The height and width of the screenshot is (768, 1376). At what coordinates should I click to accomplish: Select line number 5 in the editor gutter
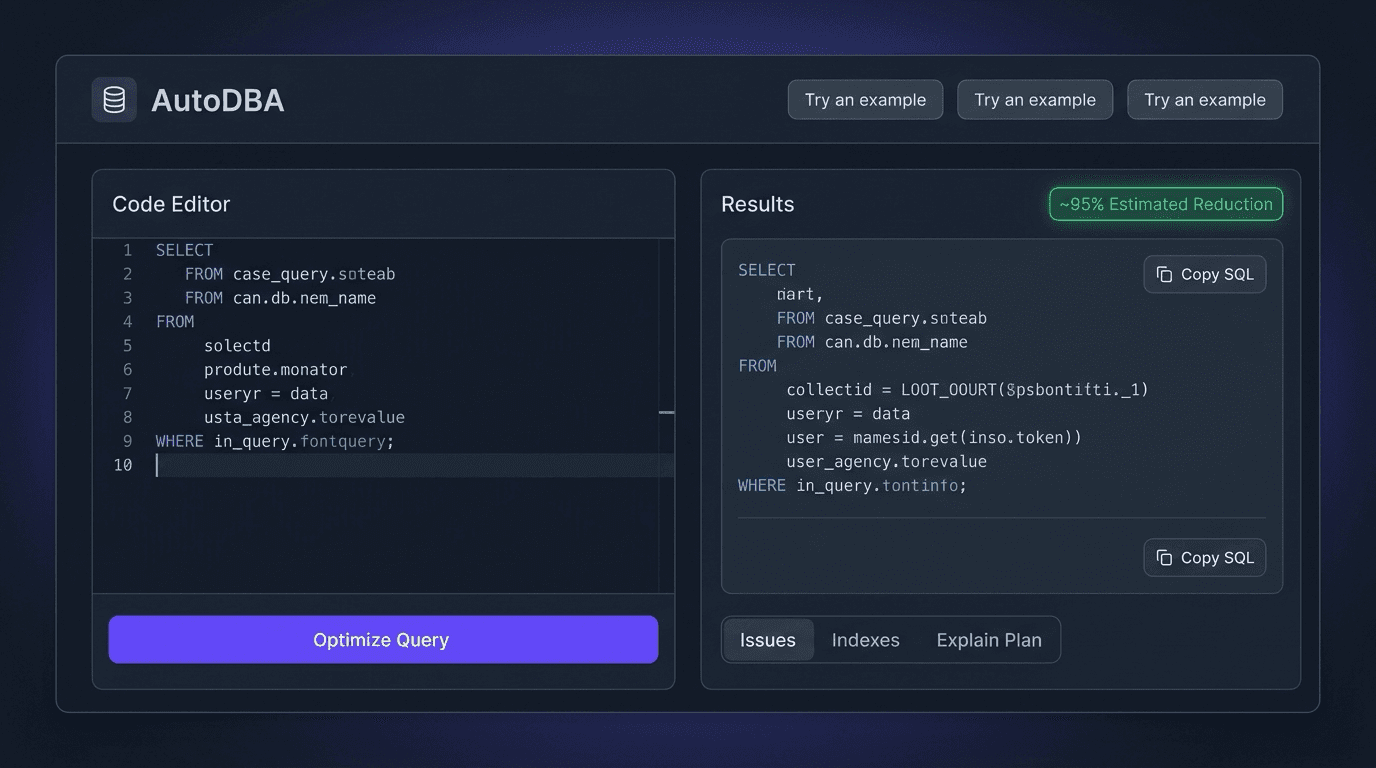(x=127, y=346)
